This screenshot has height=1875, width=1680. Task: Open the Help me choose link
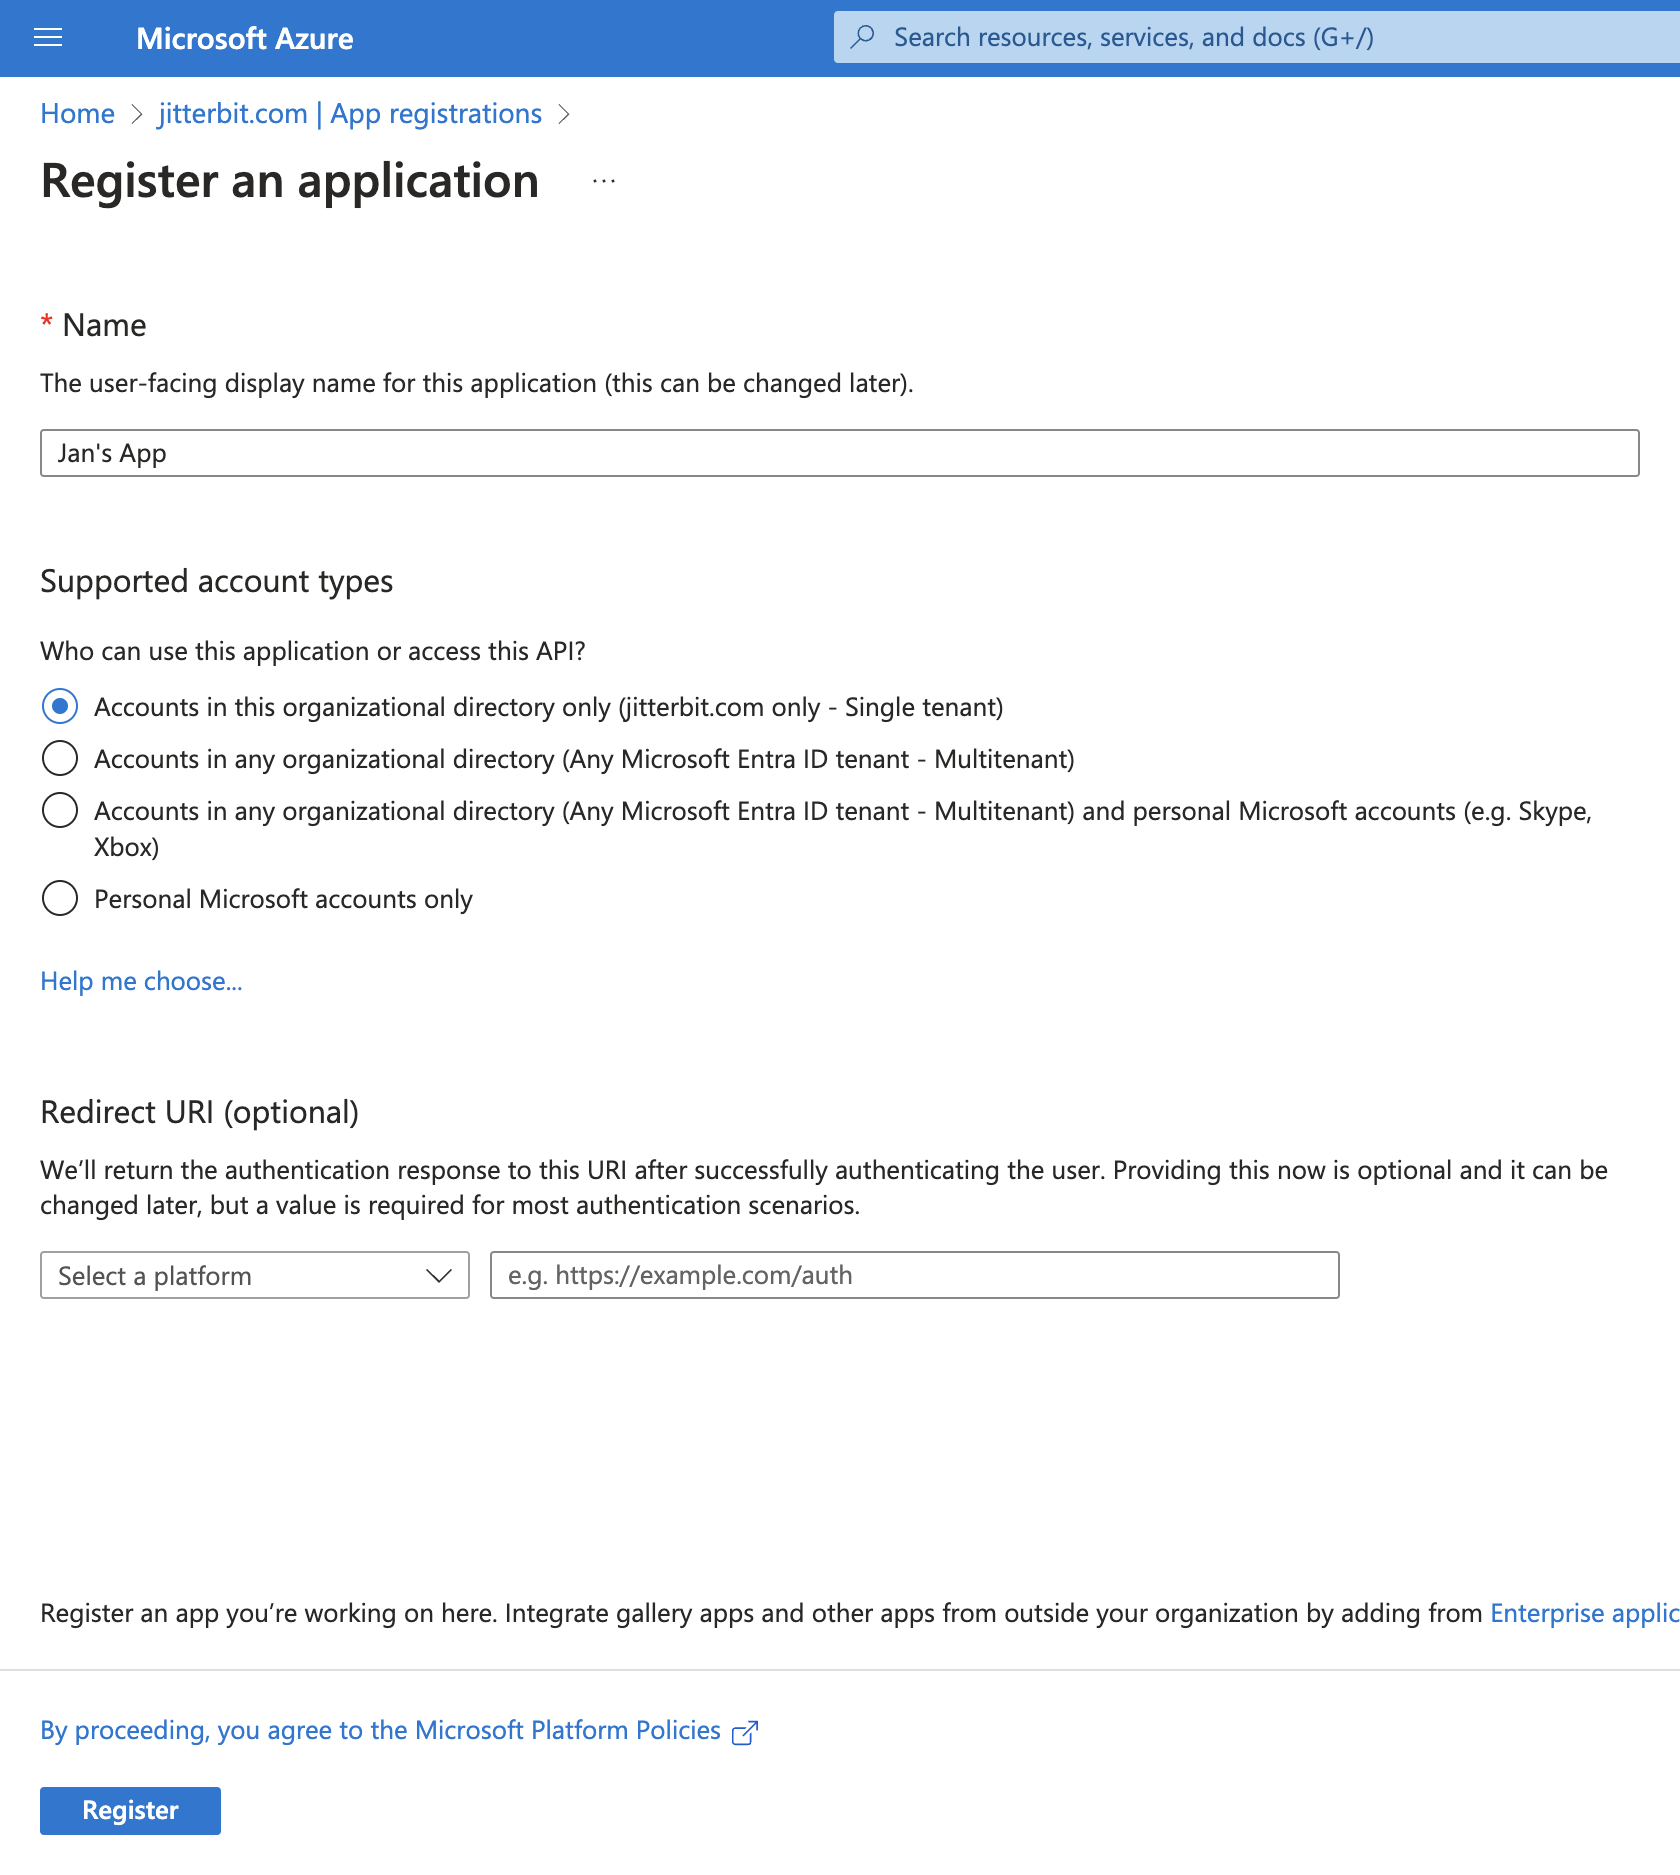tap(140, 981)
